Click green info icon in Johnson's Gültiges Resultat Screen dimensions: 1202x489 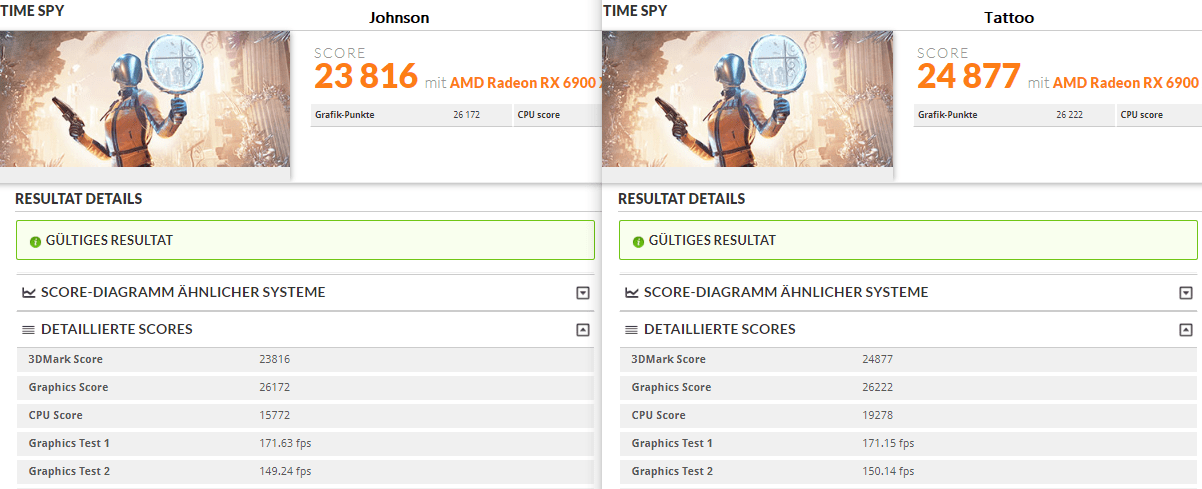coord(35,241)
